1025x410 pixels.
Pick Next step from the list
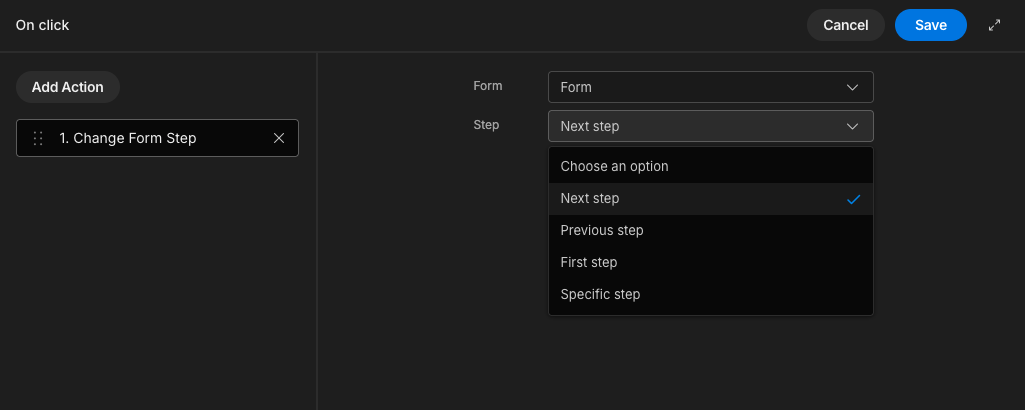(x=711, y=198)
